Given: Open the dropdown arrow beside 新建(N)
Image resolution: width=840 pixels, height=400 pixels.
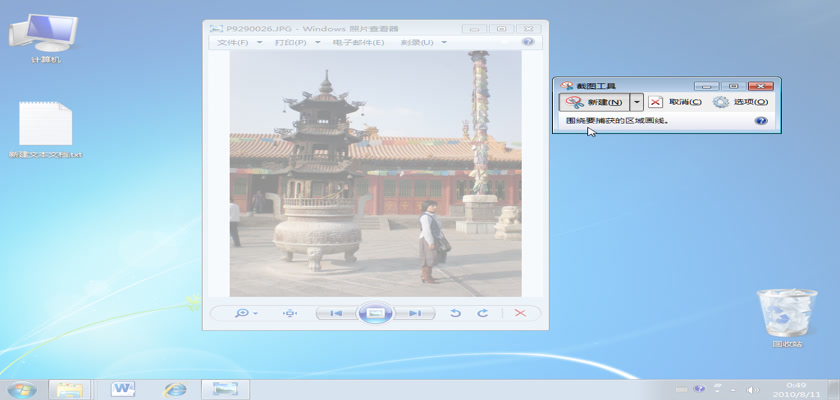Looking at the screenshot, I should click(637, 102).
